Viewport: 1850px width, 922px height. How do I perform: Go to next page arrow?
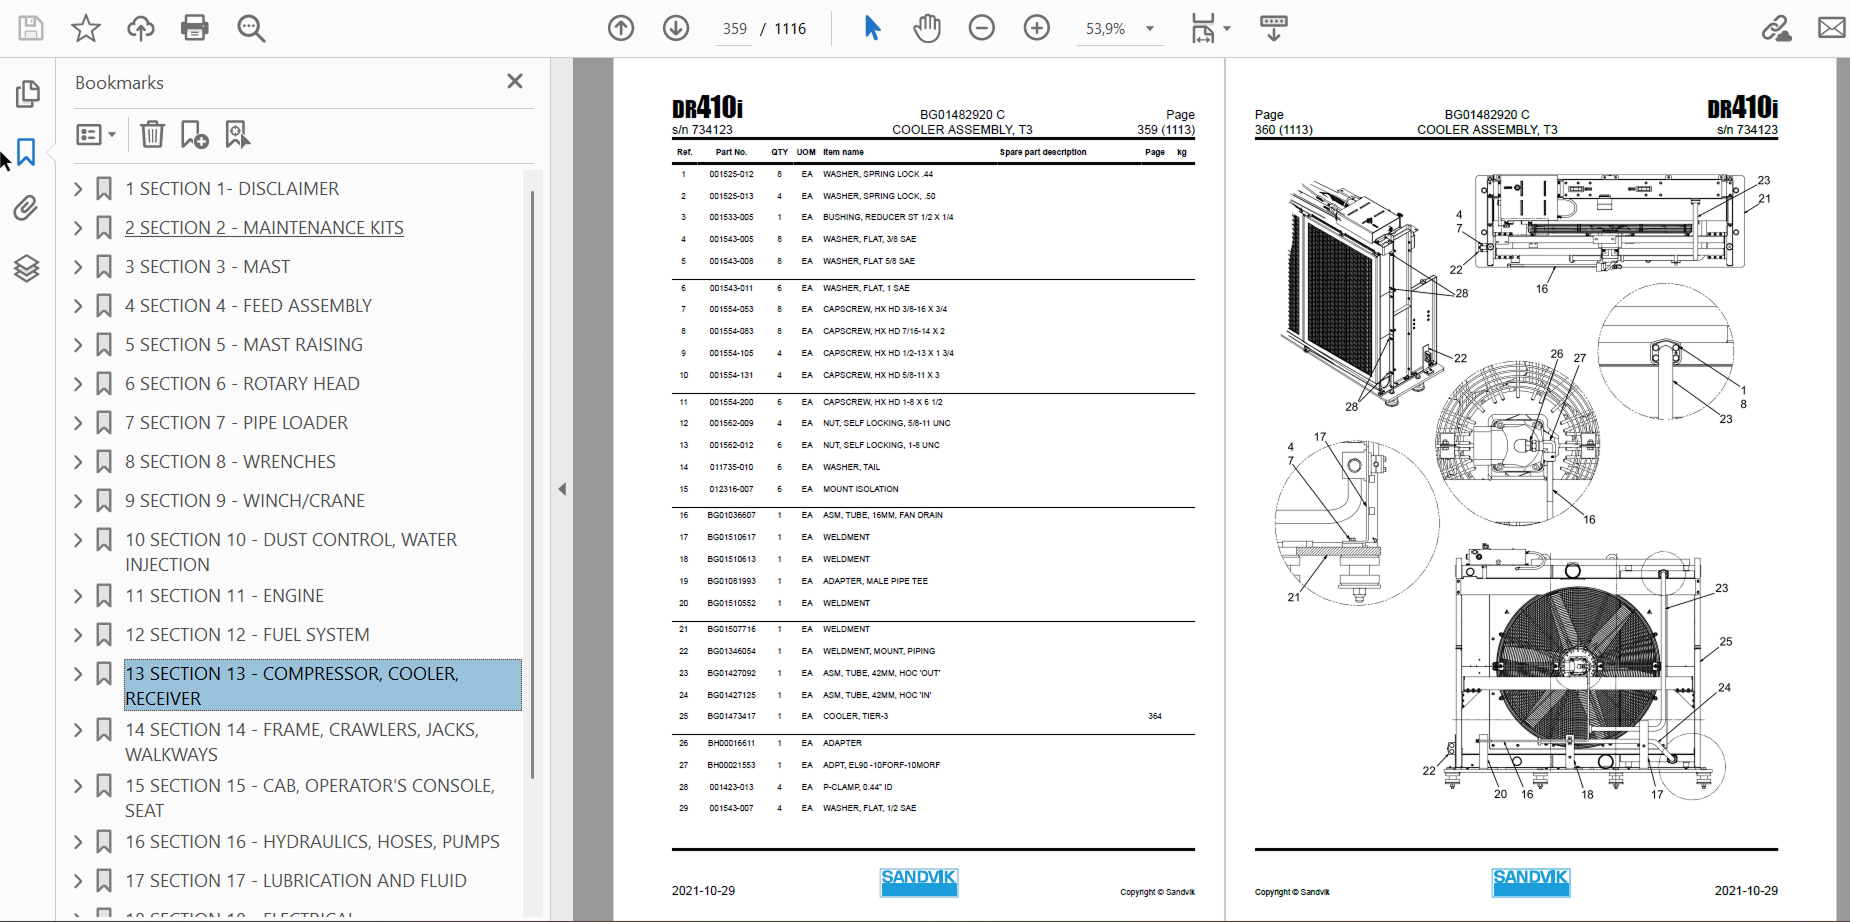[x=676, y=28]
